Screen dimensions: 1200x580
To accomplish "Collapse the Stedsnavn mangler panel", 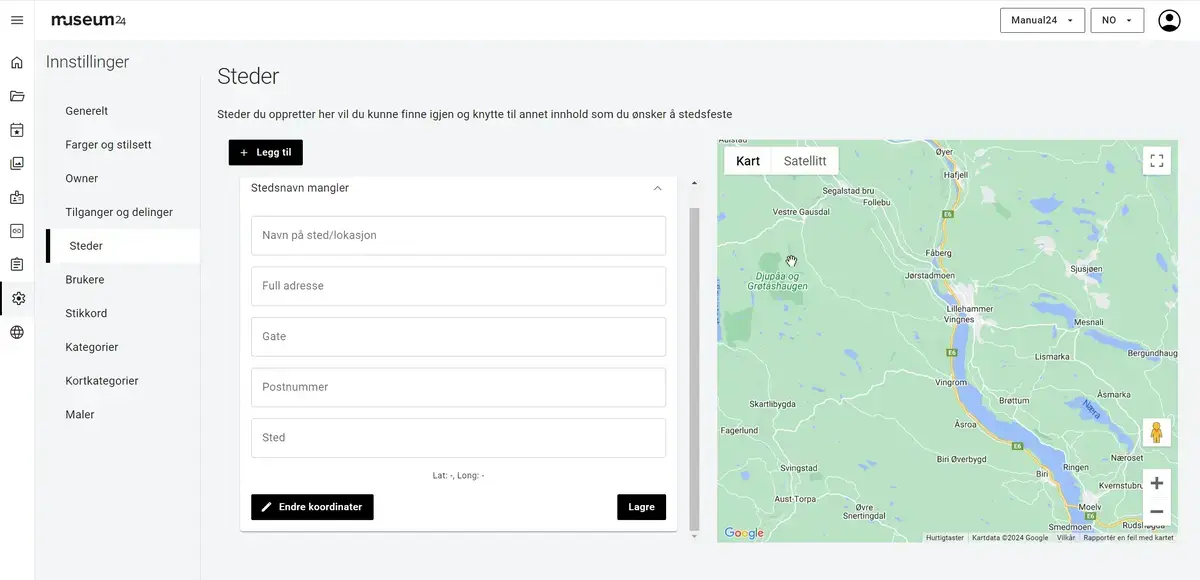I will (657, 188).
